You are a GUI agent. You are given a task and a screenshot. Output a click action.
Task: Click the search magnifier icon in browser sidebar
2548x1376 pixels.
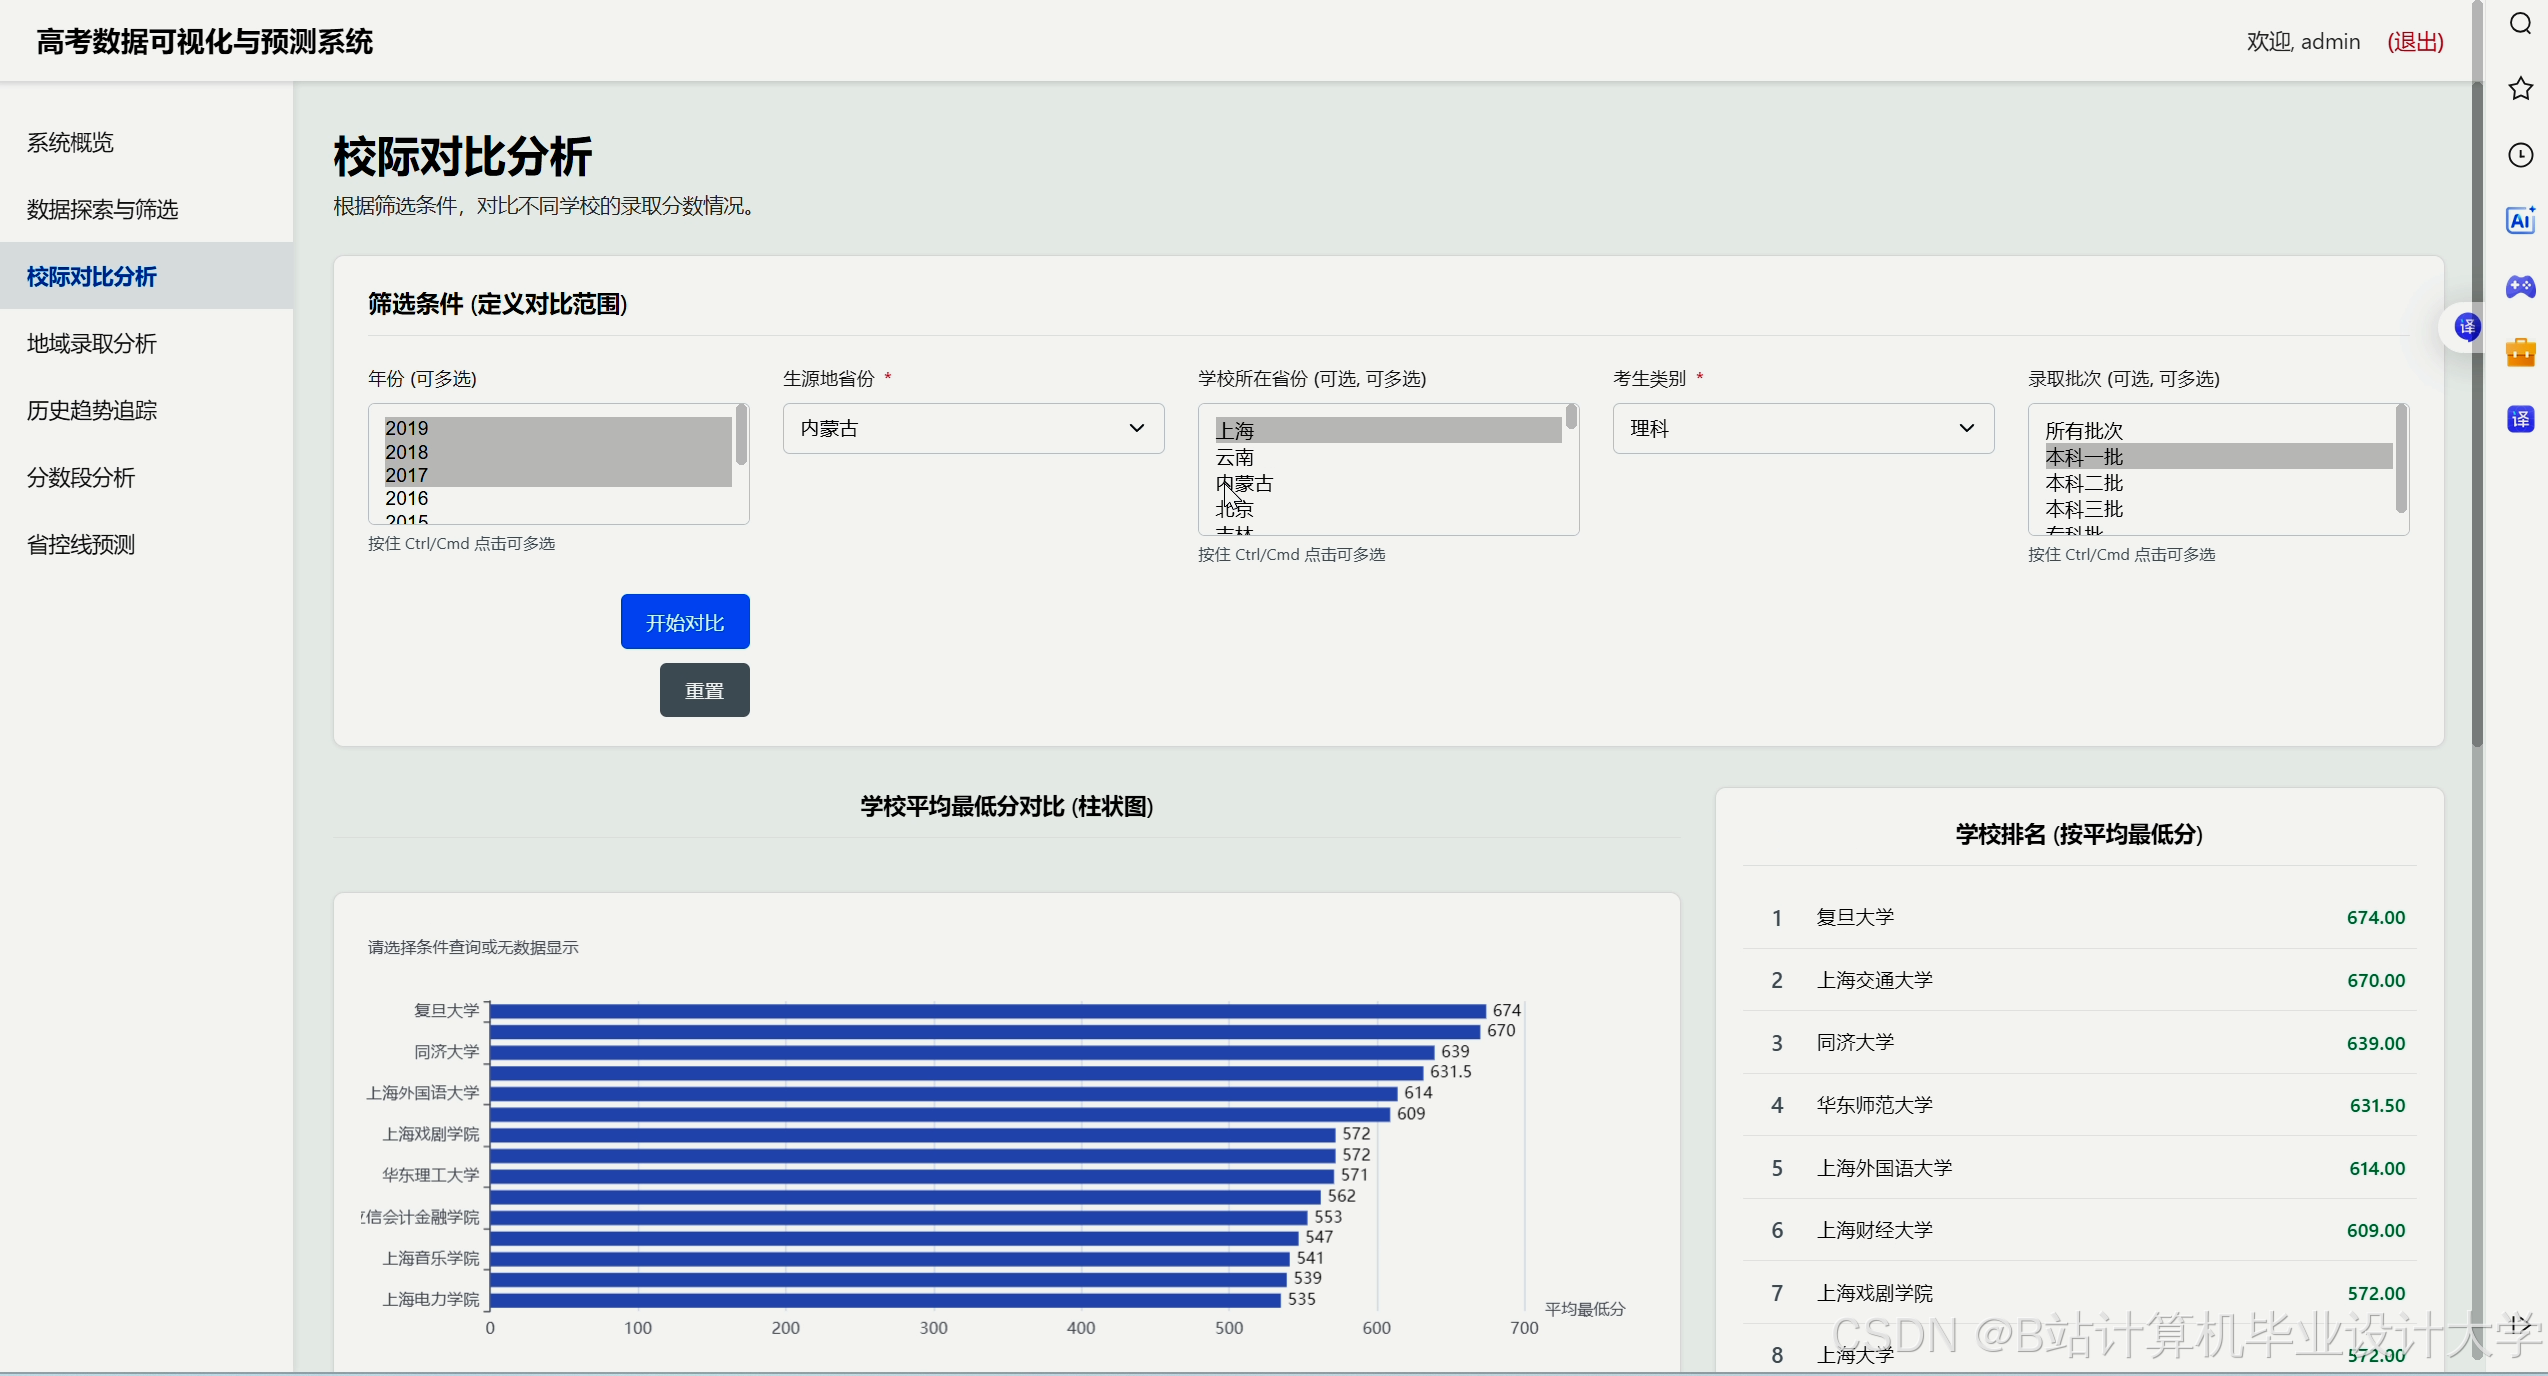tap(2520, 24)
